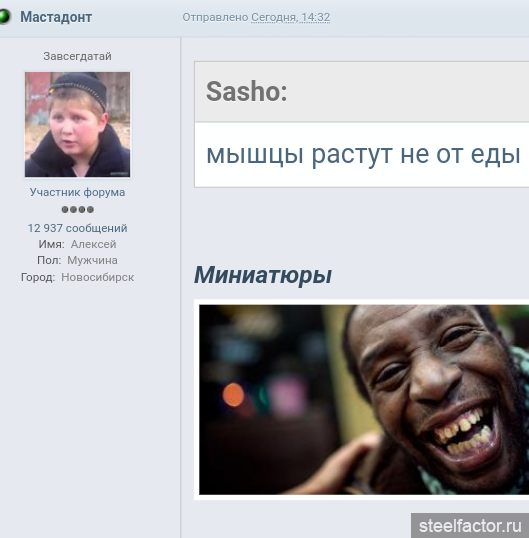
Task: Click the green online status icon
Action: coord(4,17)
